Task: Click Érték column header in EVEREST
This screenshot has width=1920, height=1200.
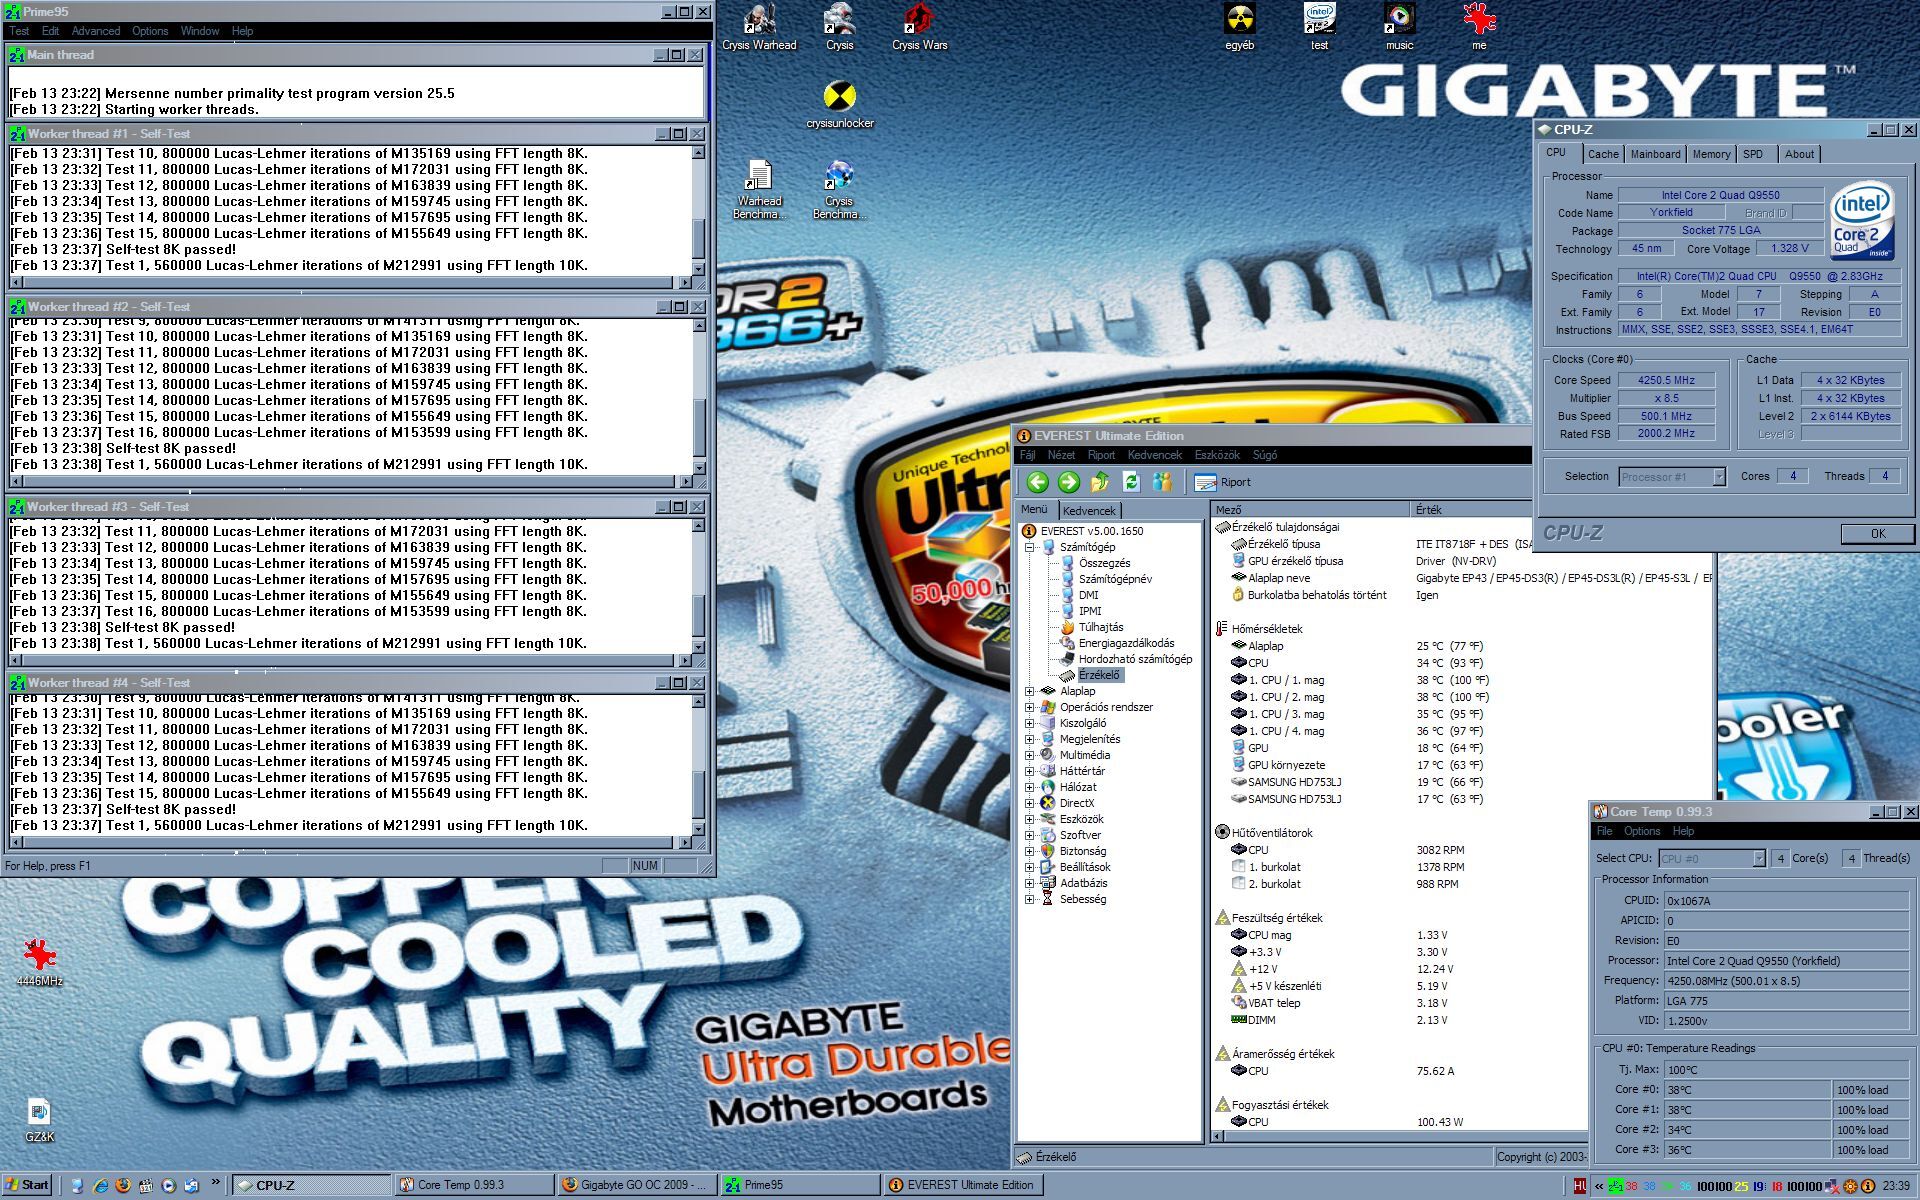Action: click(x=1470, y=510)
